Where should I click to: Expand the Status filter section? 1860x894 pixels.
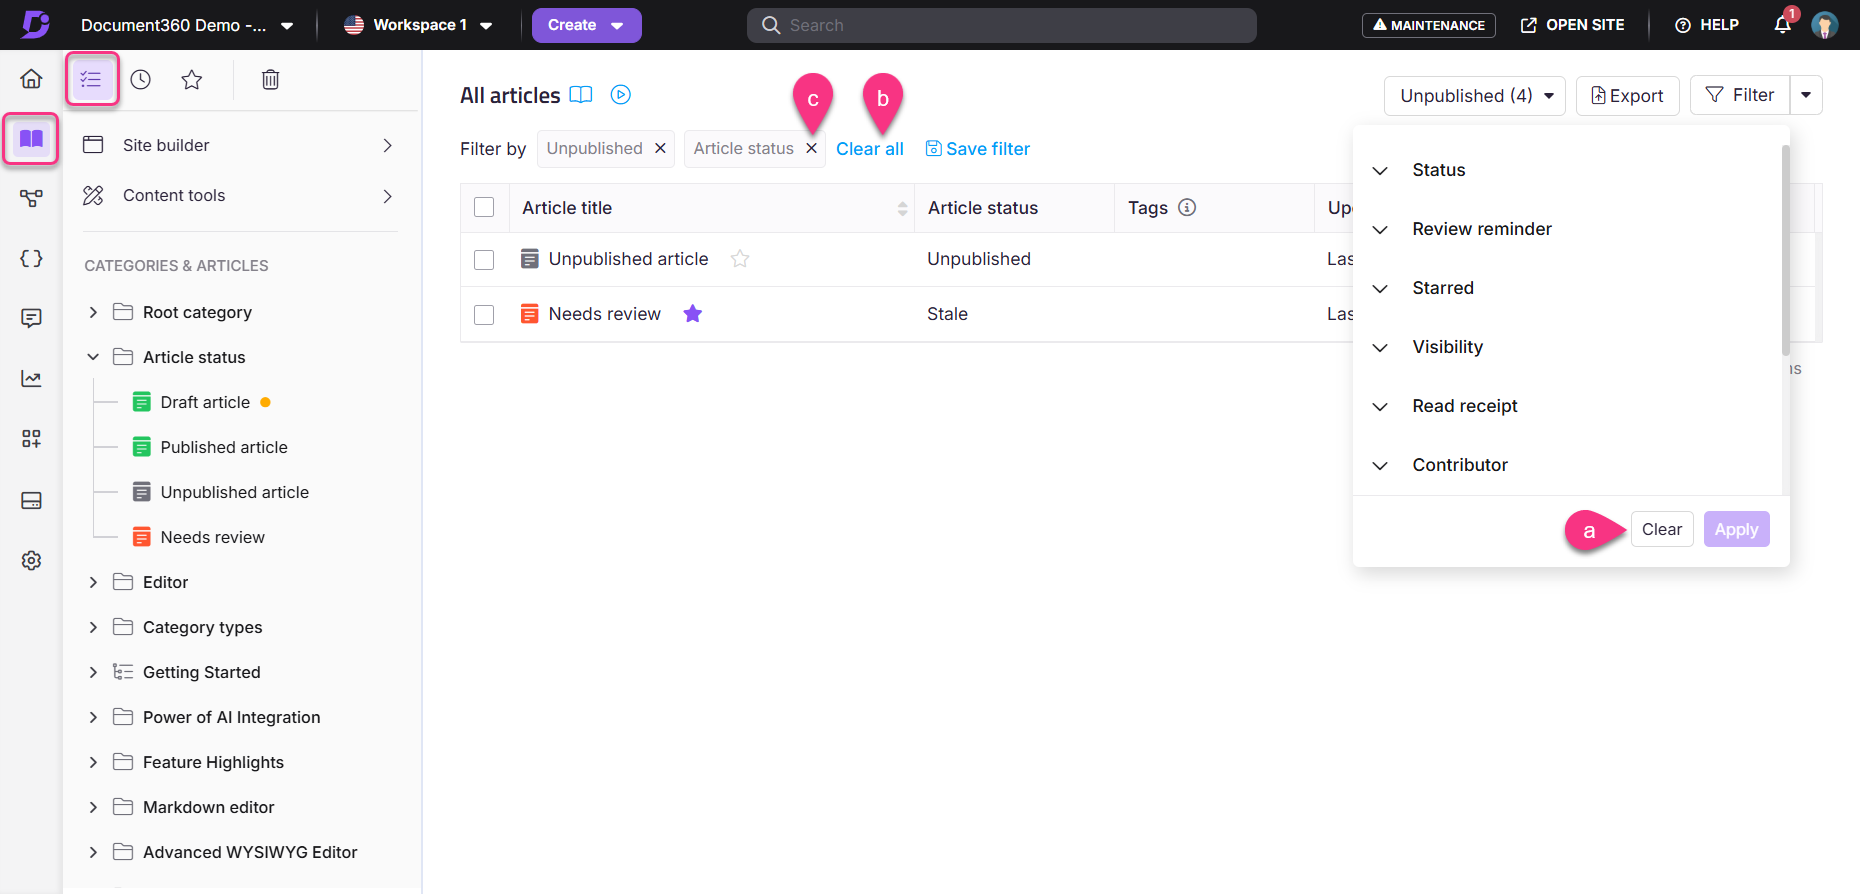coord(1380,171)
